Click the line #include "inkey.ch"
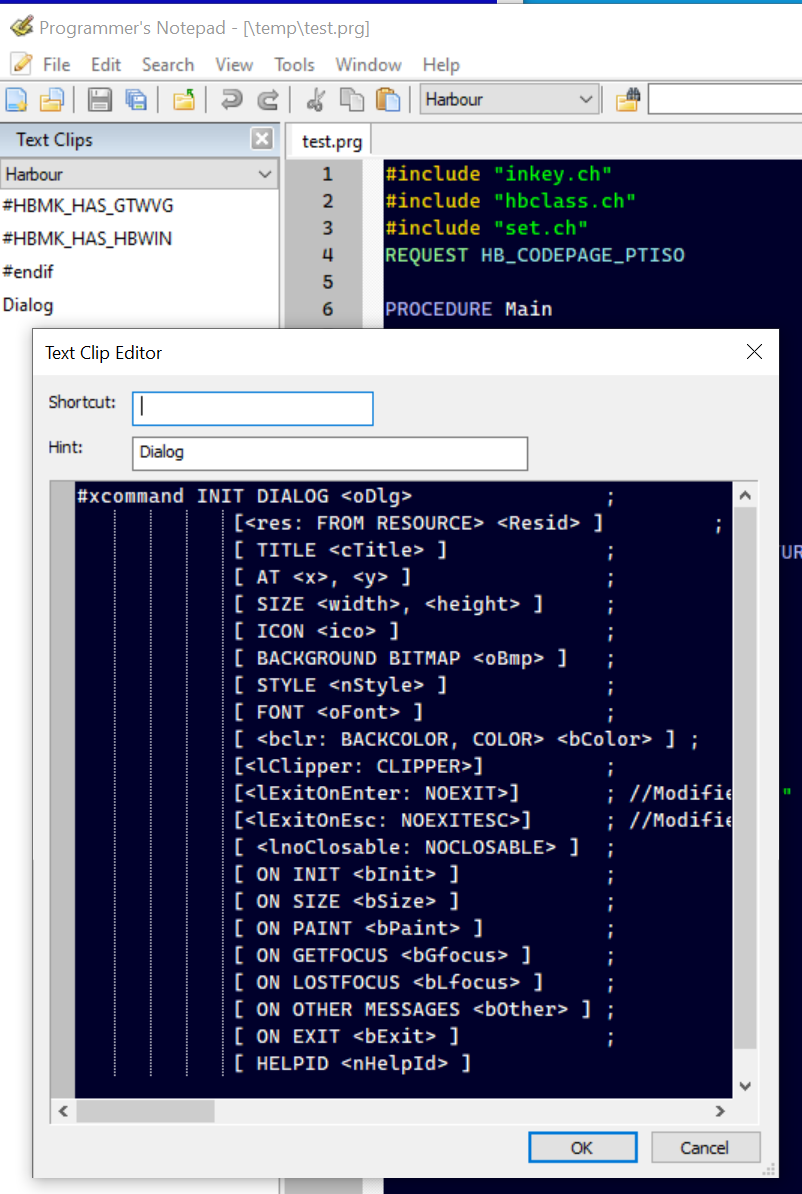 click(499, 174)
